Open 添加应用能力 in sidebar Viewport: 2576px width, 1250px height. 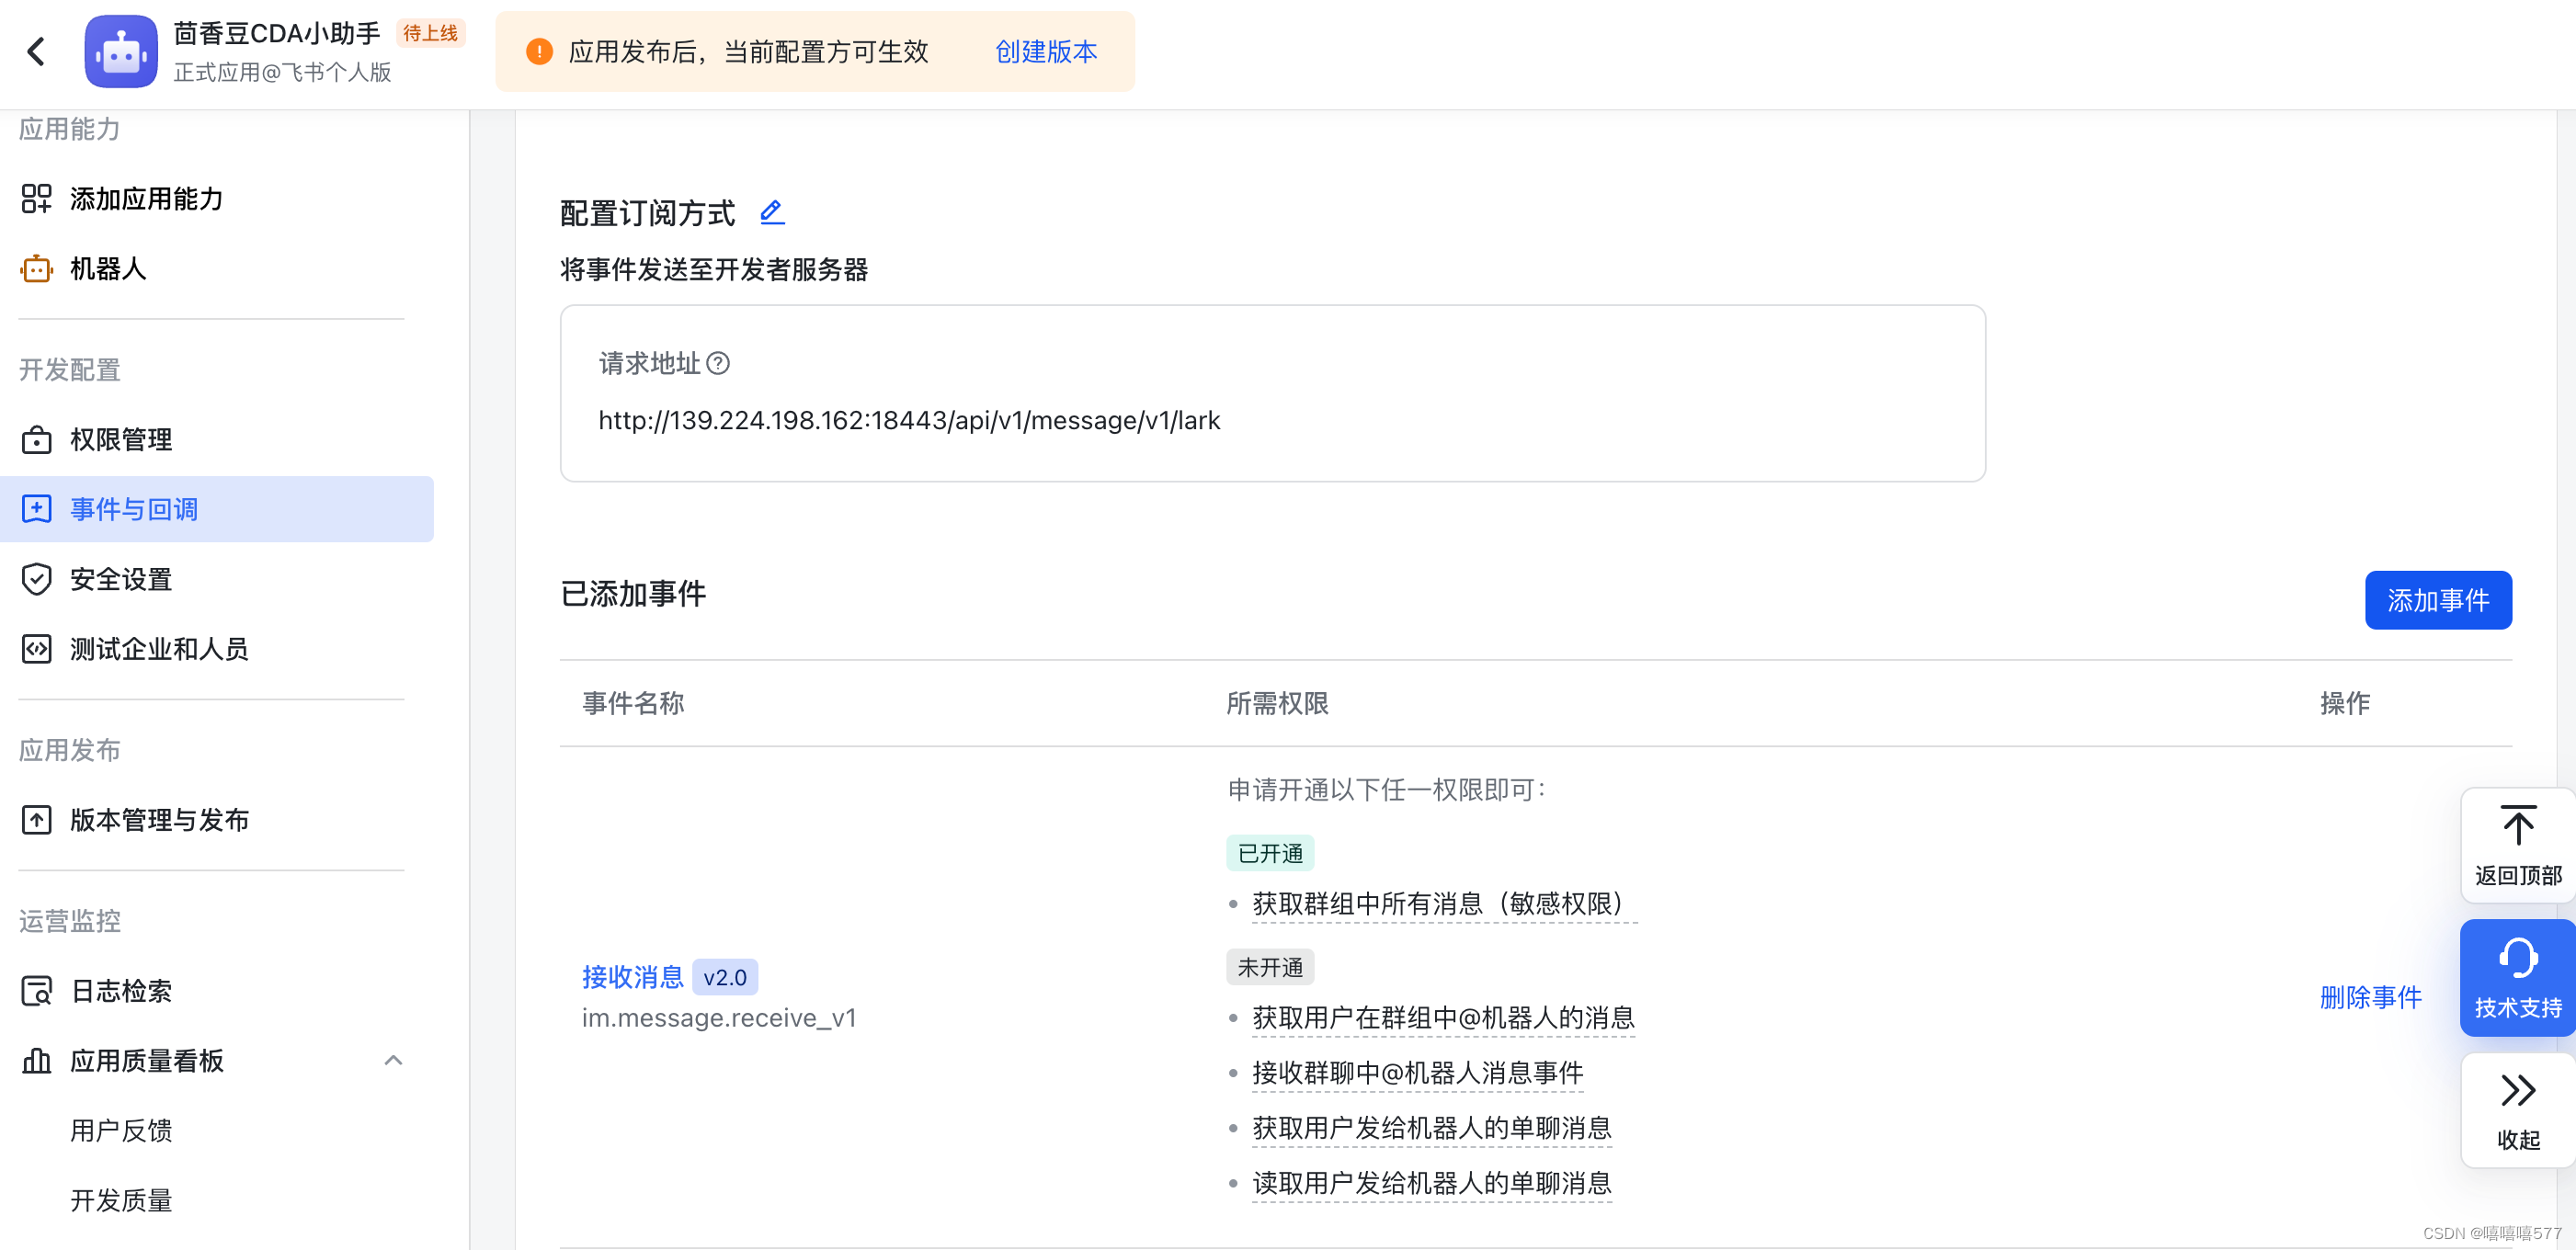146,199
